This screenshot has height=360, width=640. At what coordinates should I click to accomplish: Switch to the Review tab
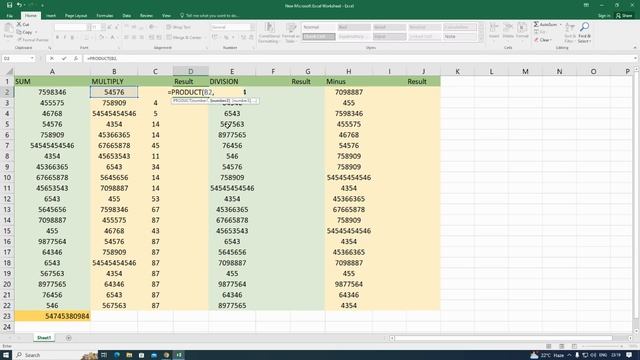(x=146, y=16)
